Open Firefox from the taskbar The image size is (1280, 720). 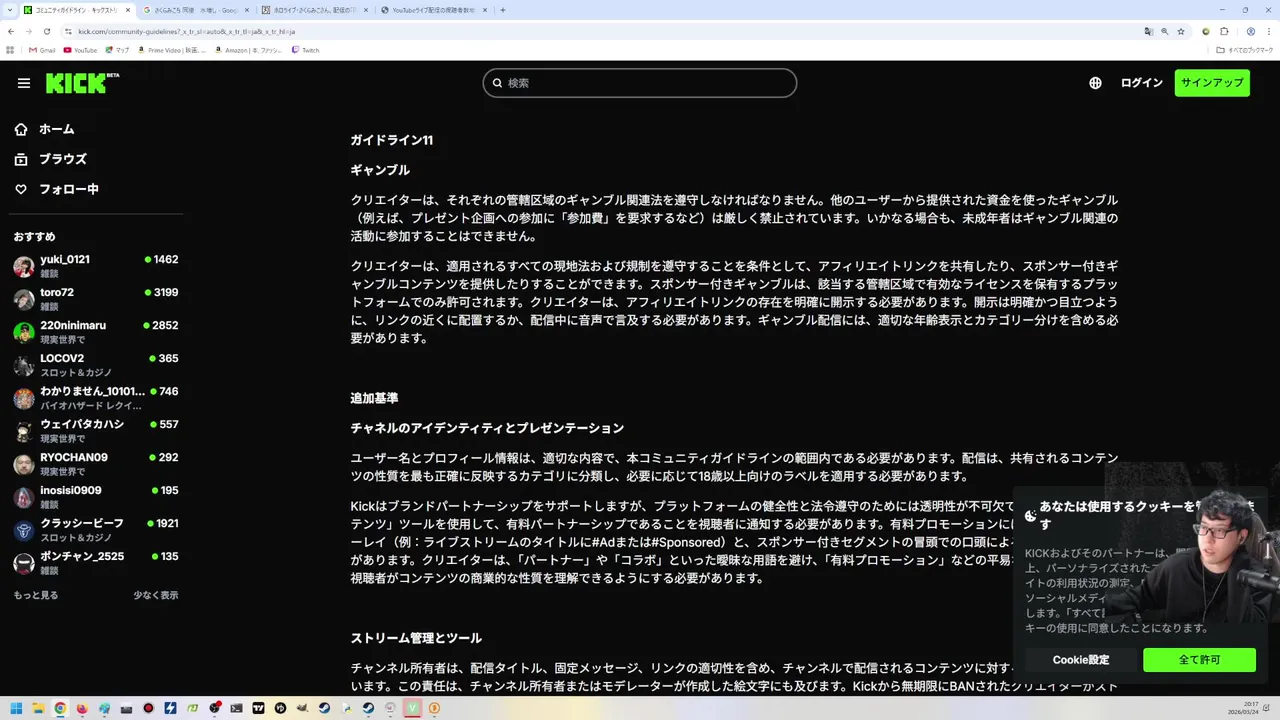click(82, 708)
